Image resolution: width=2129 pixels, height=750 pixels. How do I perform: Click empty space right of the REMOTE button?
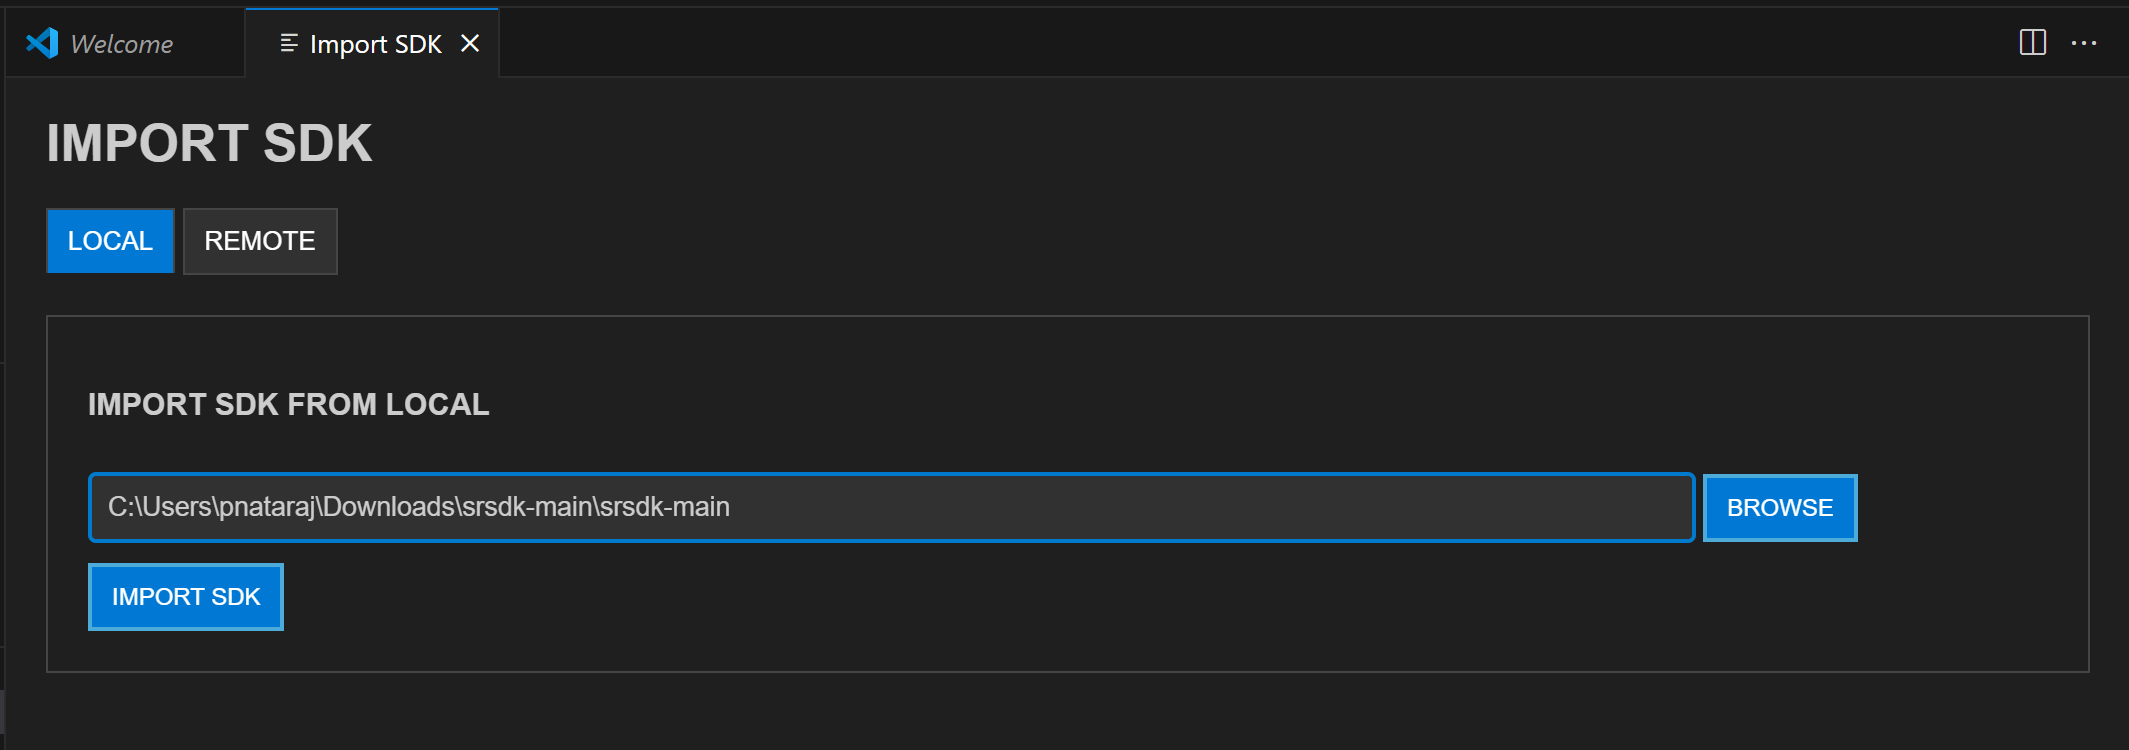click(1100, 241)
